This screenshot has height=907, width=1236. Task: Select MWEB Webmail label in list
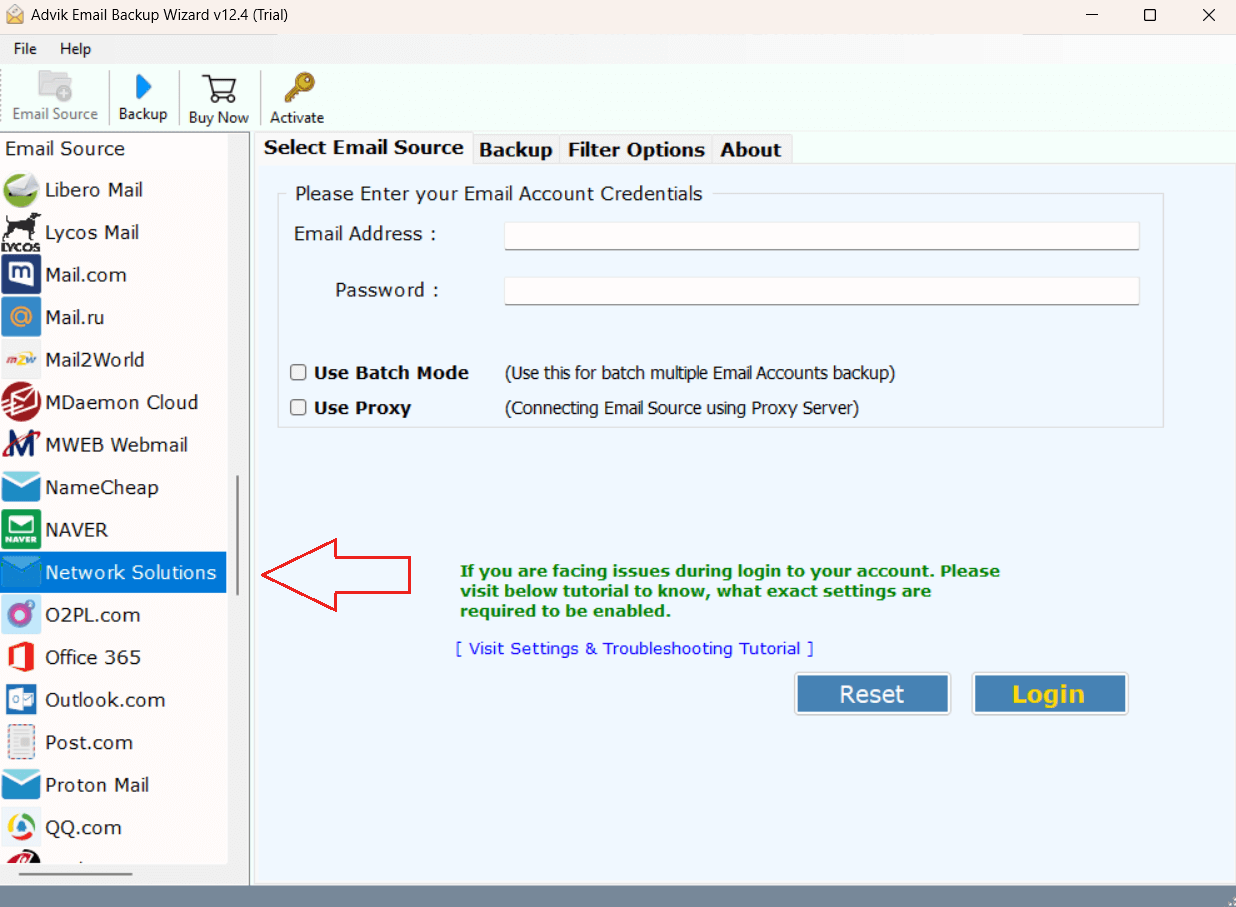[x=117, y=445]
